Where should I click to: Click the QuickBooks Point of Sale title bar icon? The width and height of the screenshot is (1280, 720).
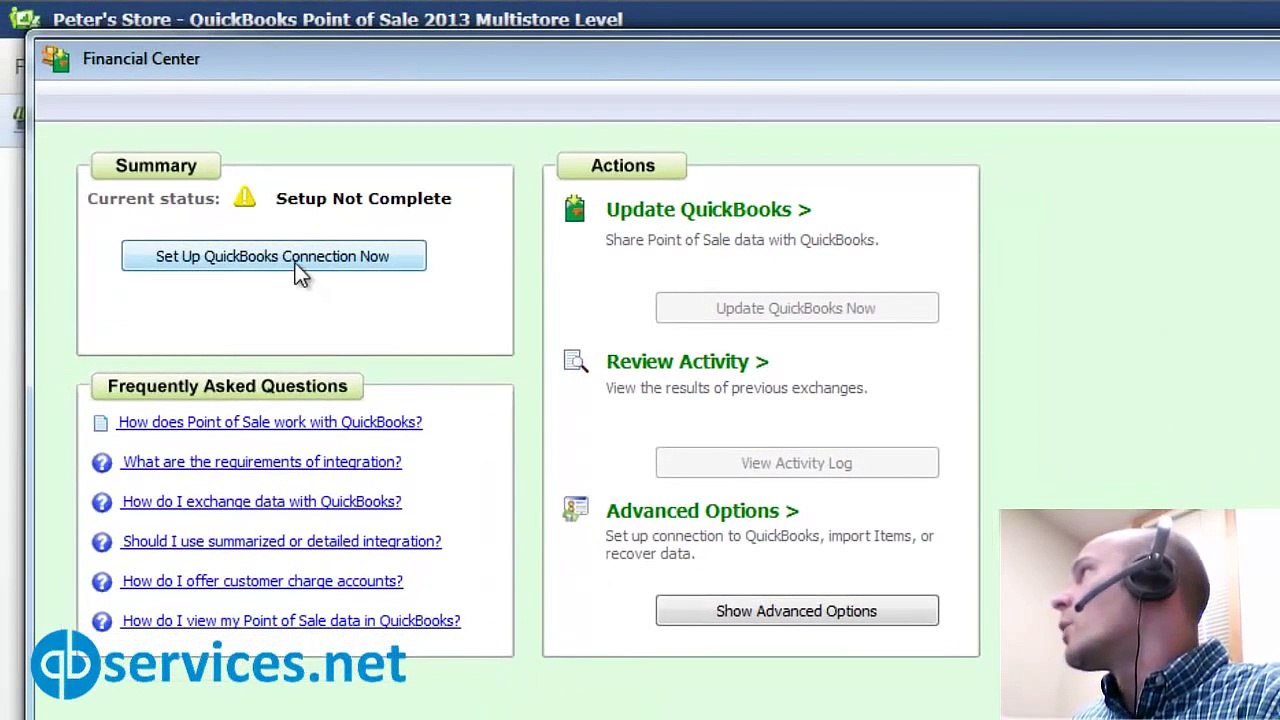pyautogui.click(x=24, y=18)
